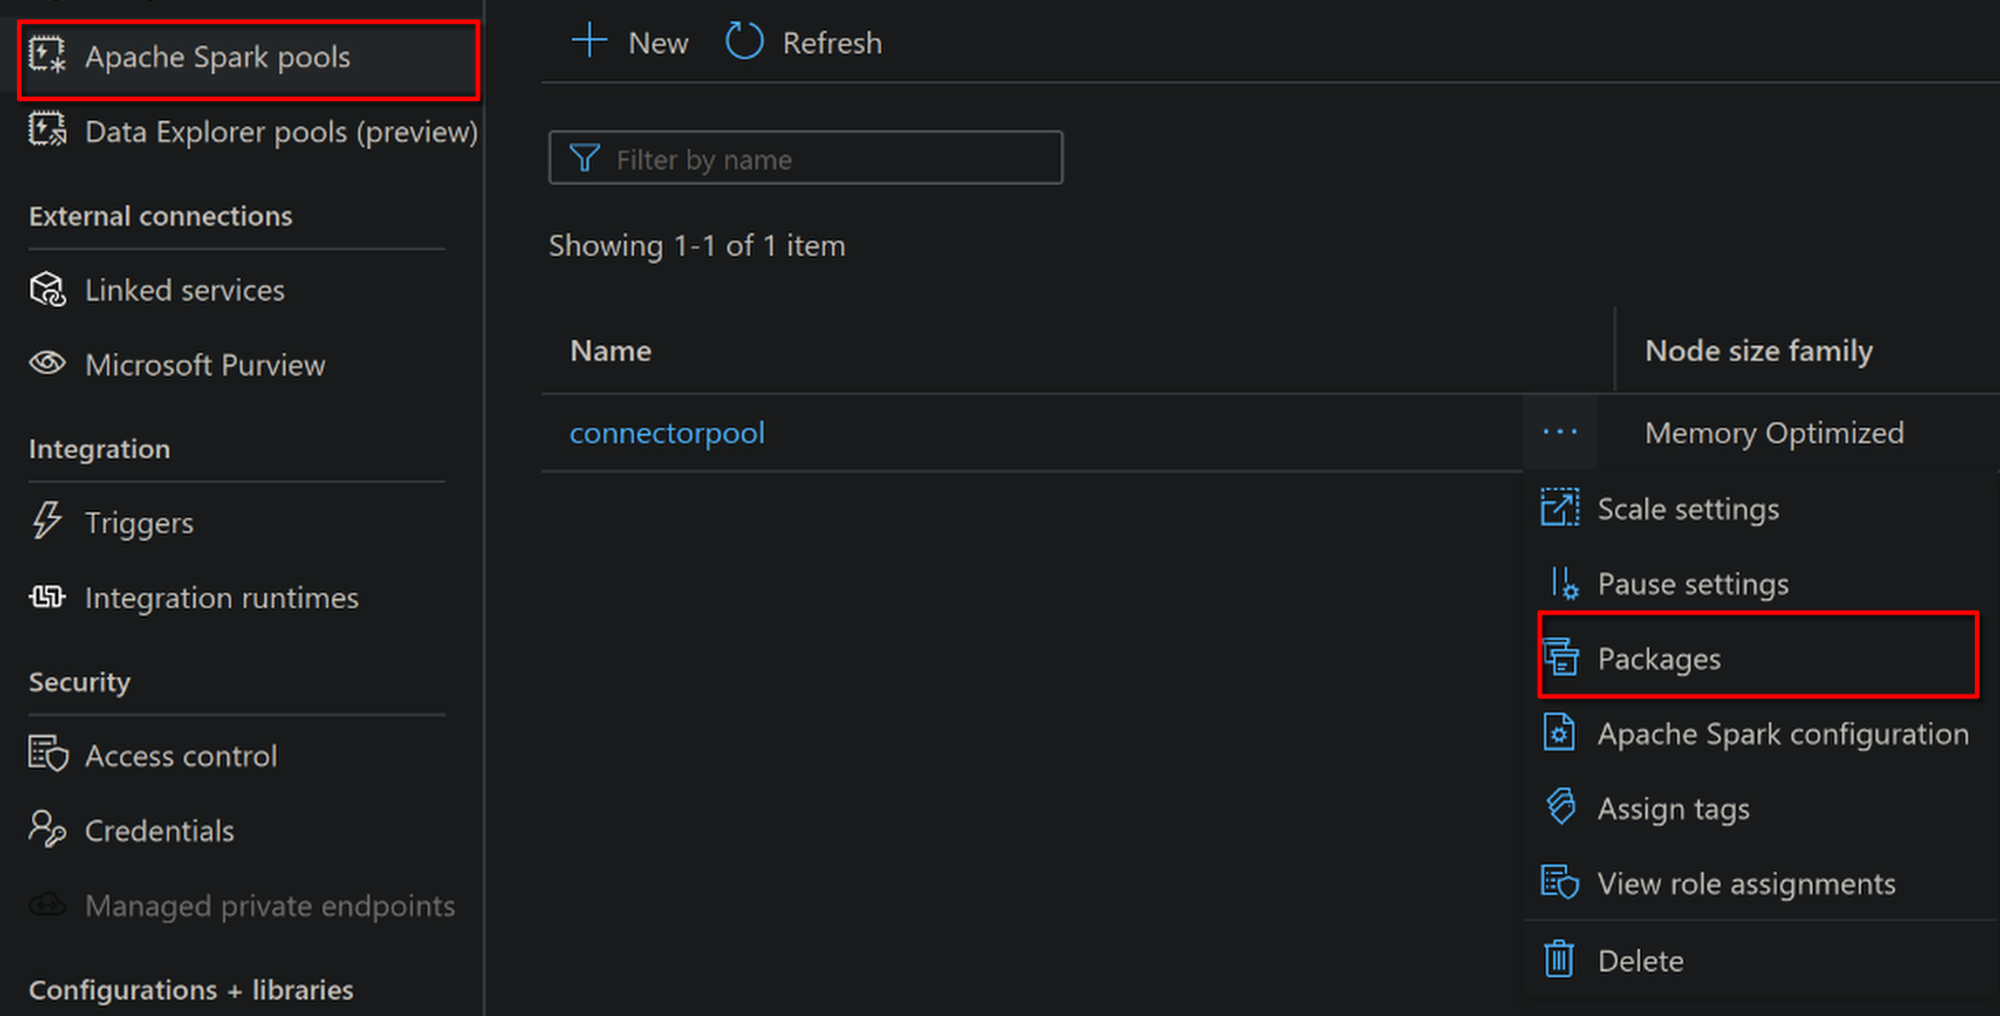2000x1016 pixels.
Task: Click the Apache Spark pools sidebar icon
Action: [47, 56]
